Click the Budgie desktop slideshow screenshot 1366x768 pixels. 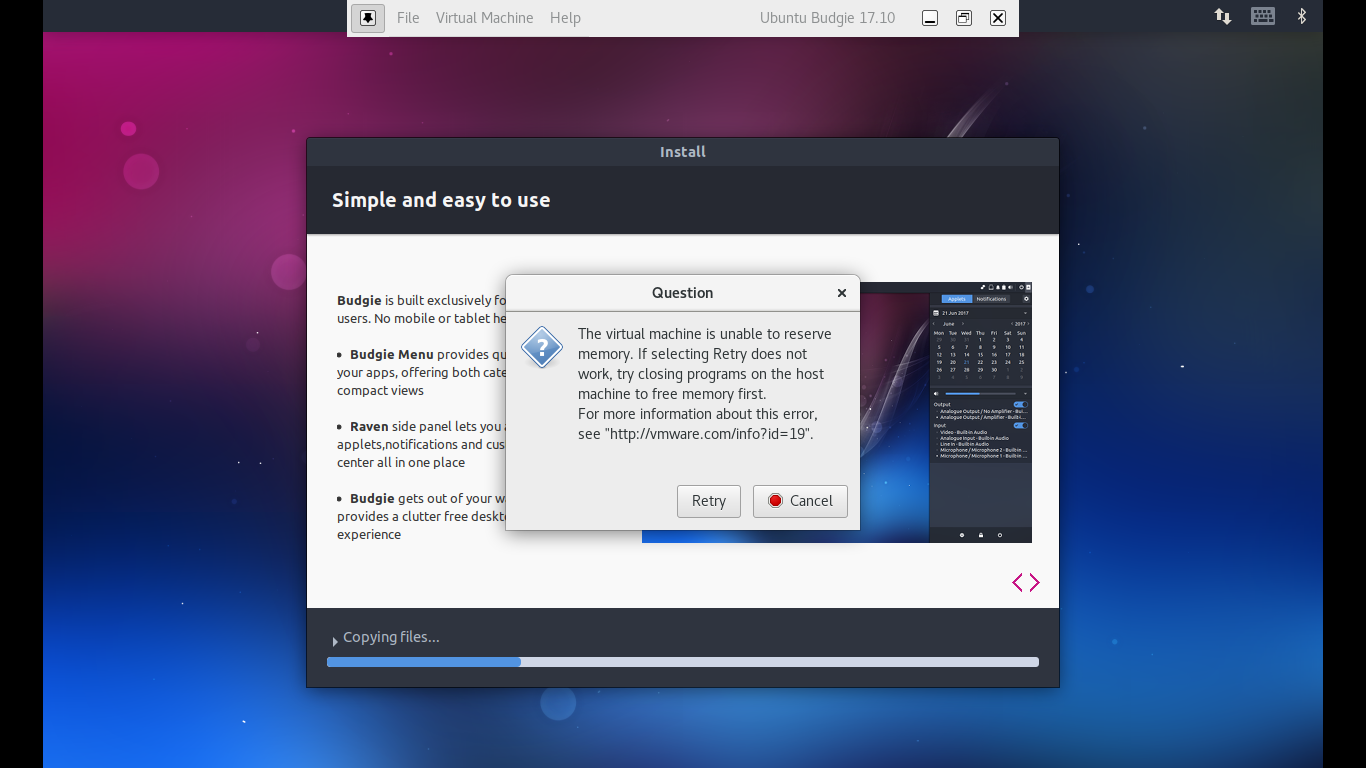click(x=836, y=412)
